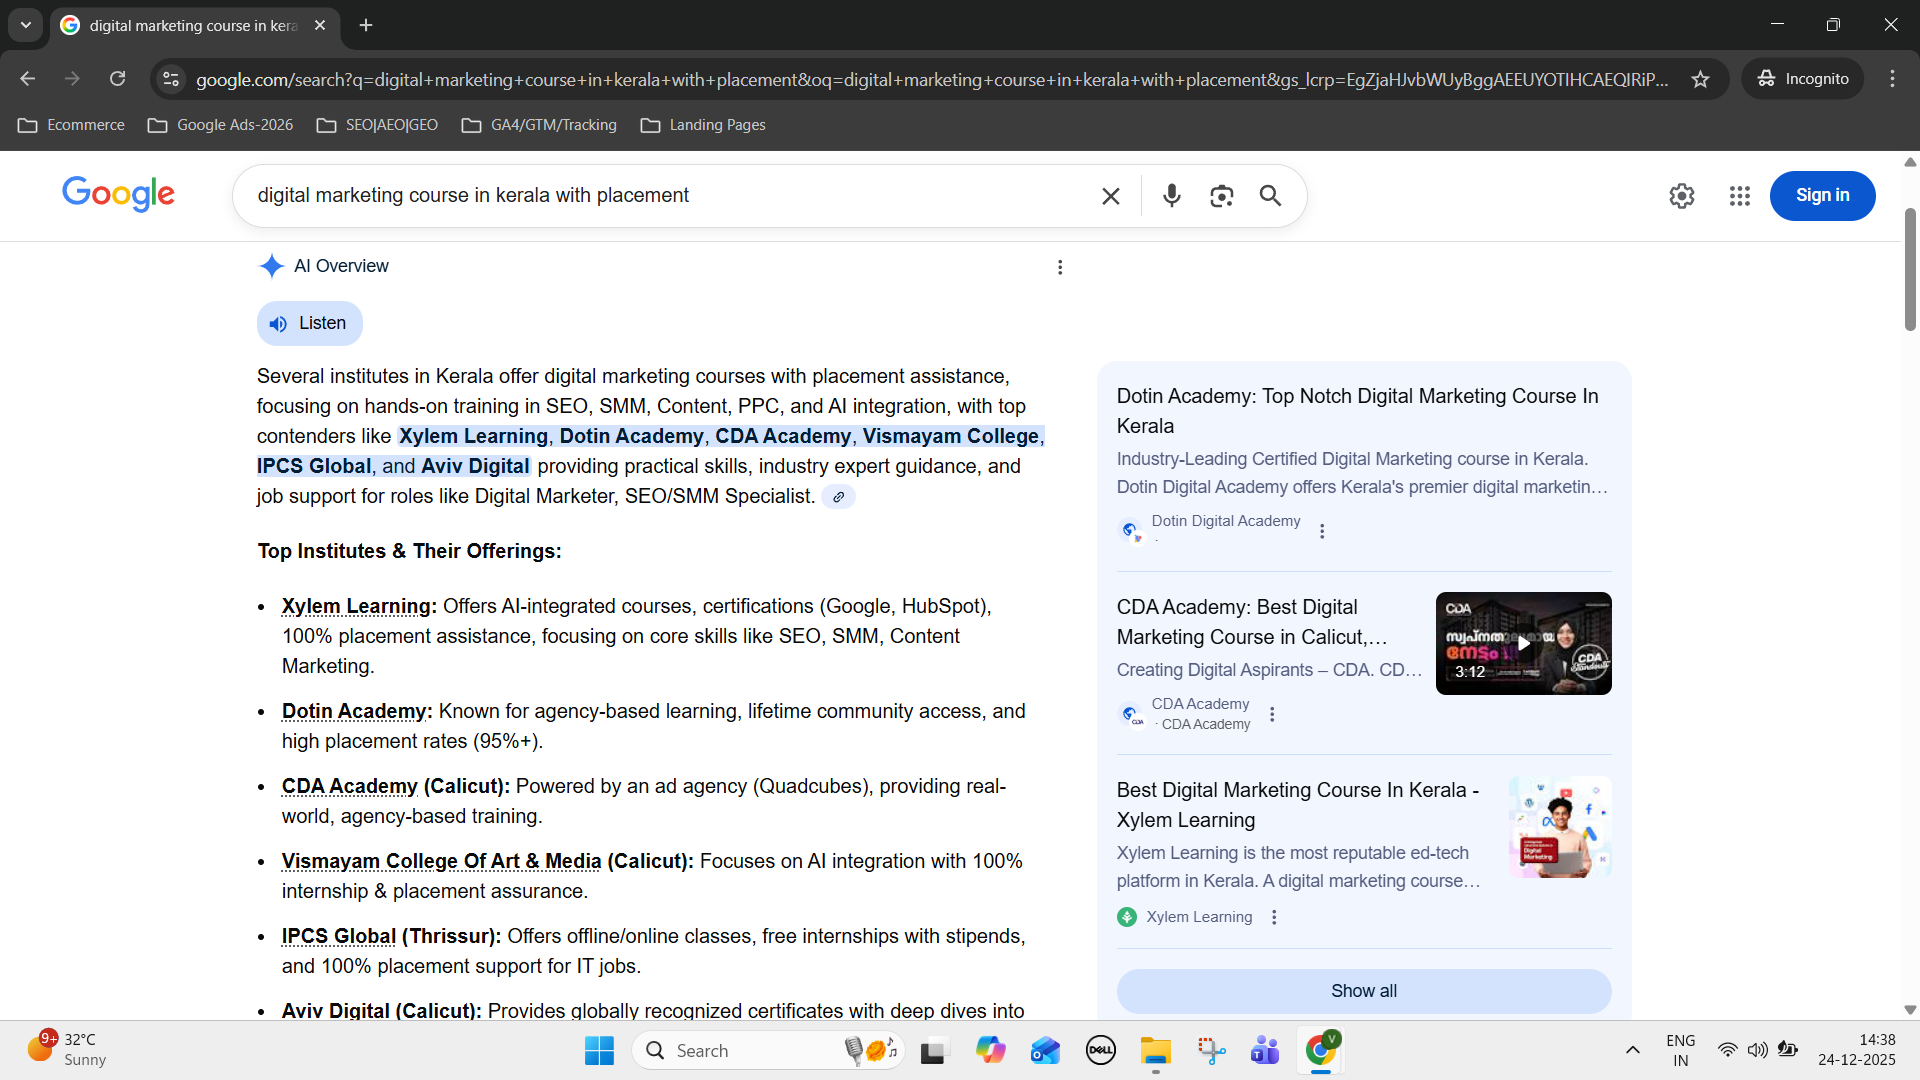Open Microsoft Teams from taskbar
The height and width of the screenshot is (1080, 1920).
[1265, 1051]
